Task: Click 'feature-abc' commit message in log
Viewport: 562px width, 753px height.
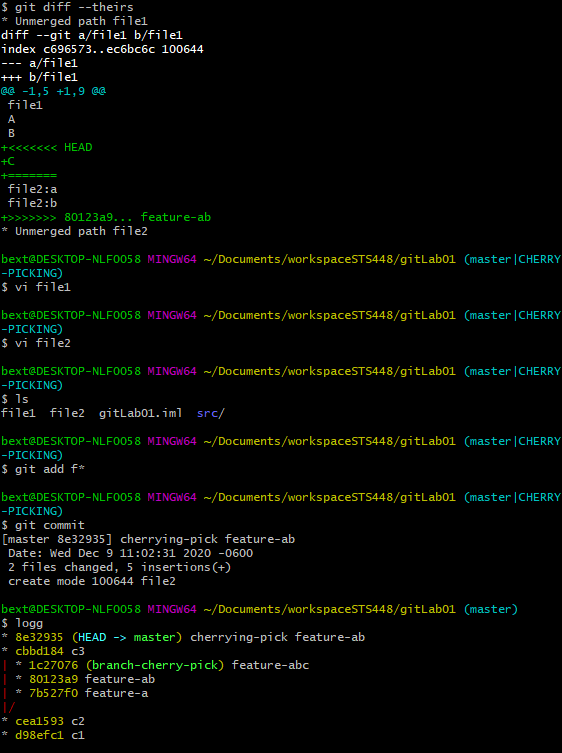Action: point(270,665)
